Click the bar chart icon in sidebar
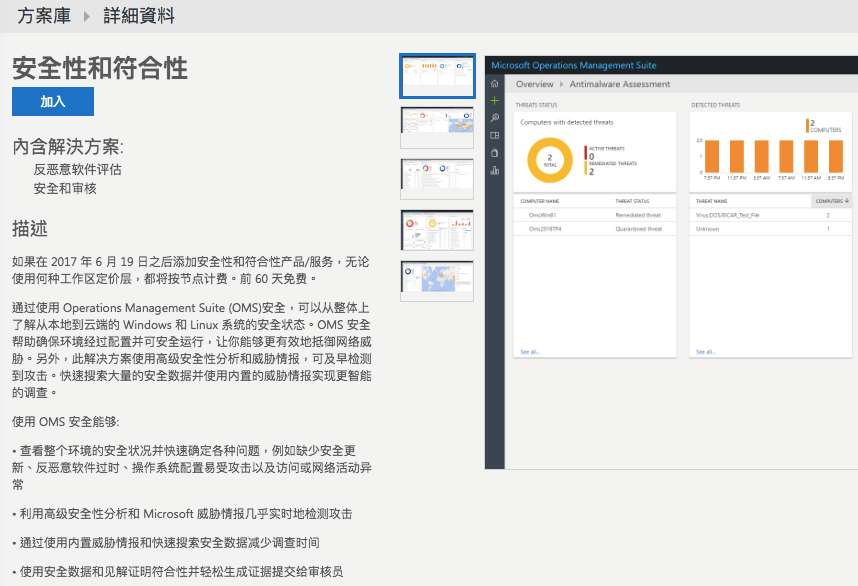858x586 pixels. click(495, 170)
